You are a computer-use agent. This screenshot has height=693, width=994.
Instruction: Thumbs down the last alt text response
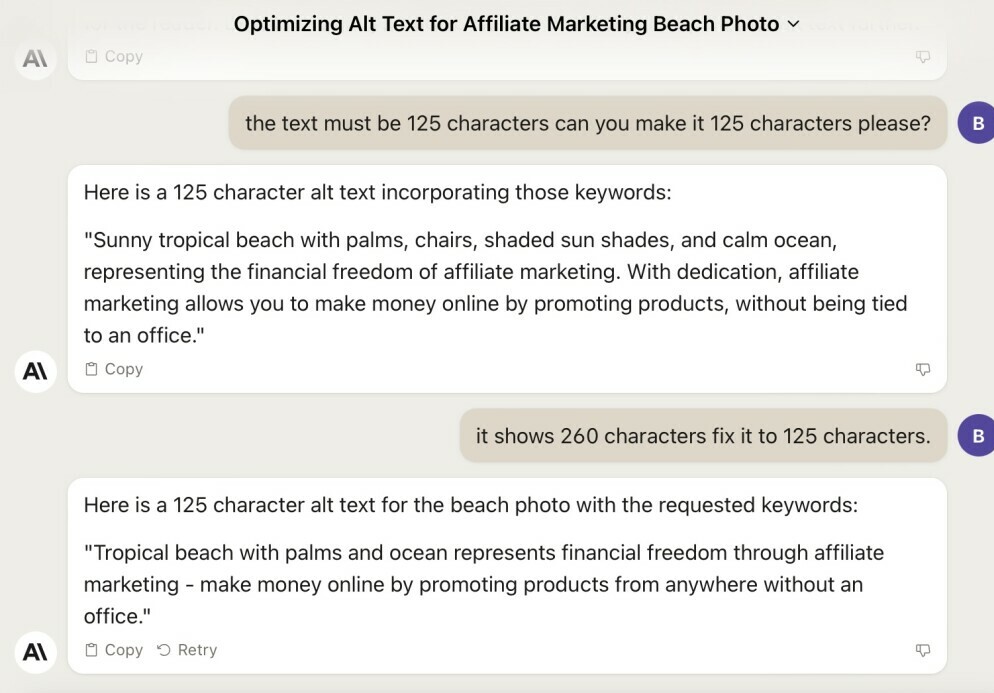923,650
